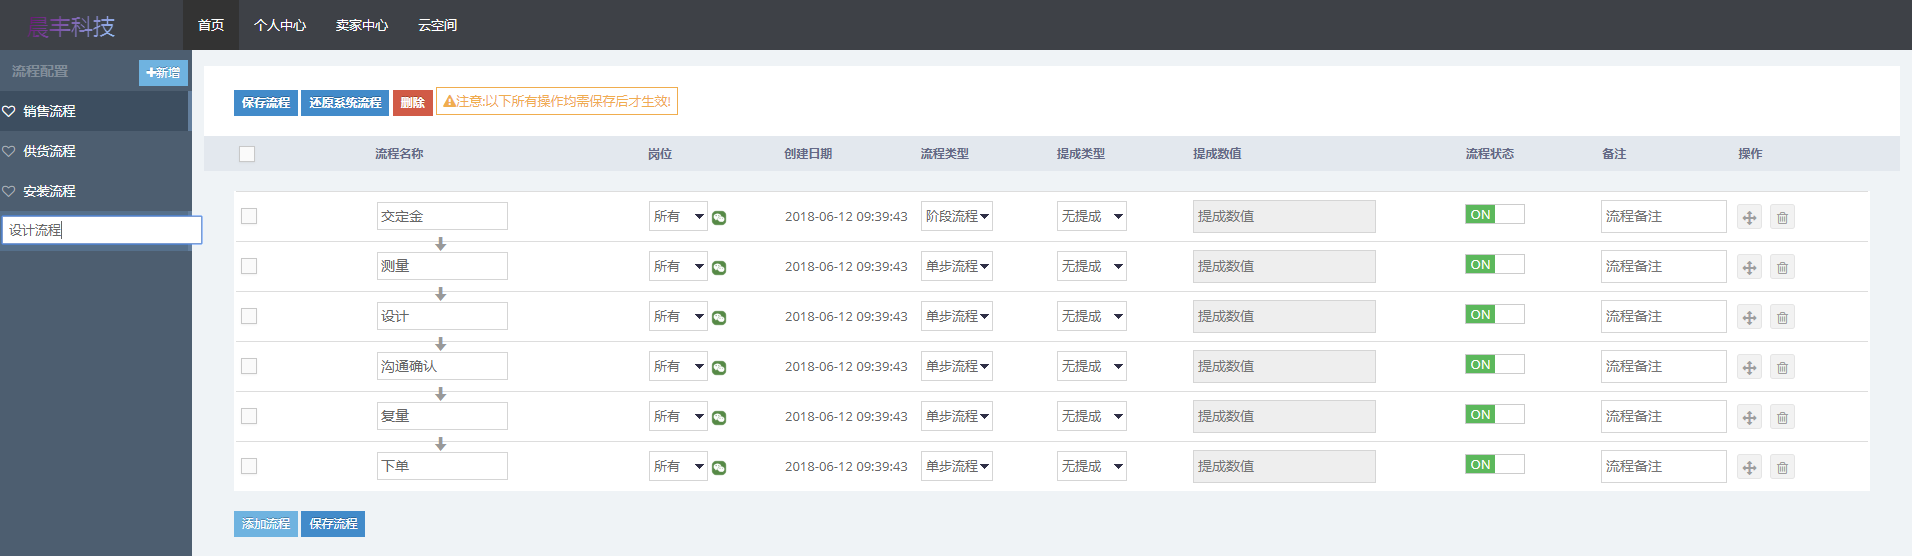Open the 个人中心 menu

tap(280, 25)
